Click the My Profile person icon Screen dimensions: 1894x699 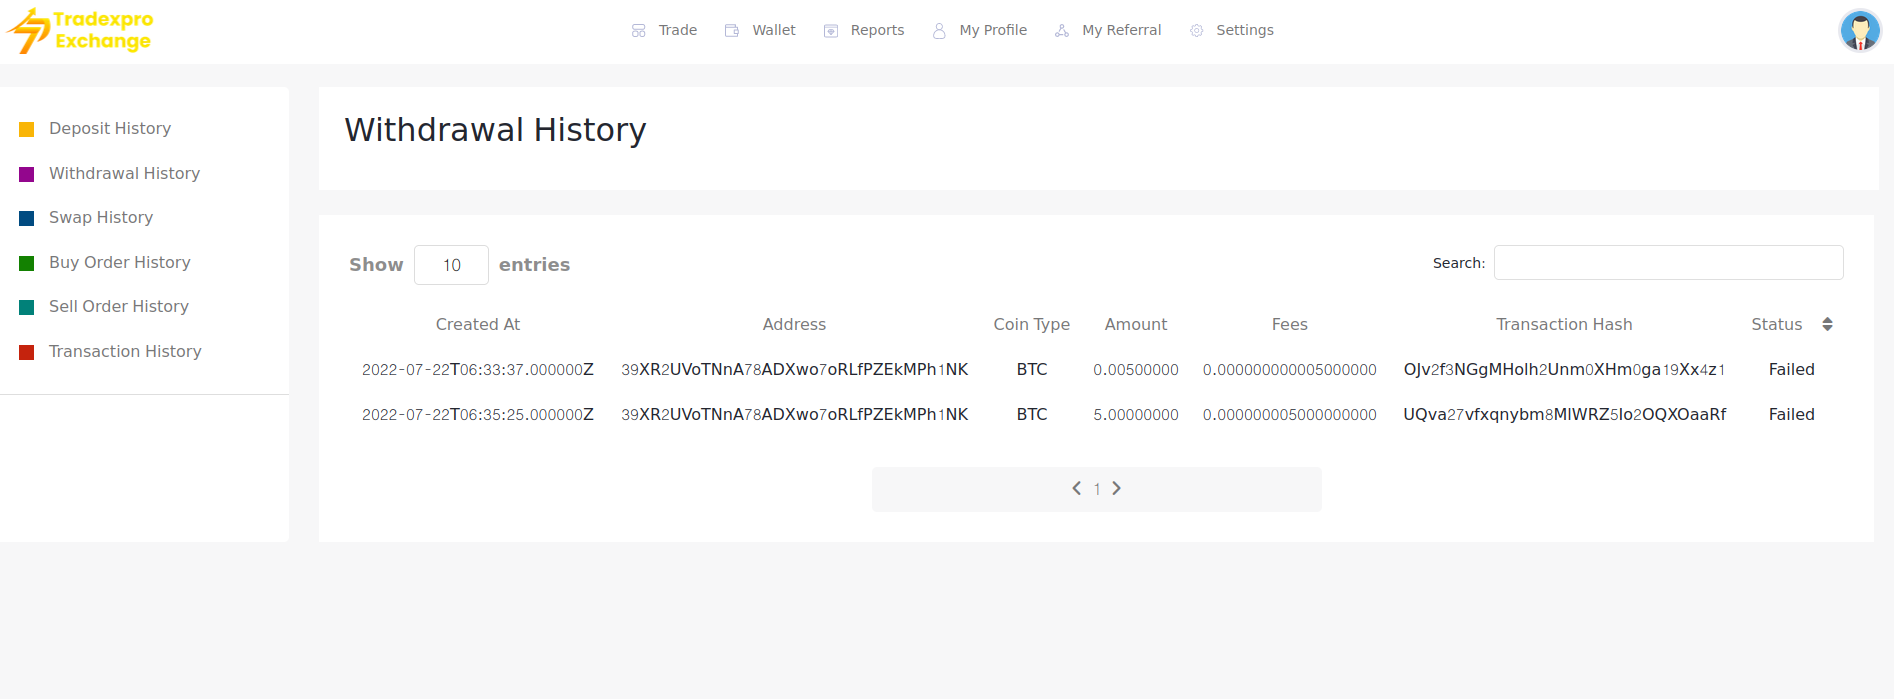pos(939,31)
